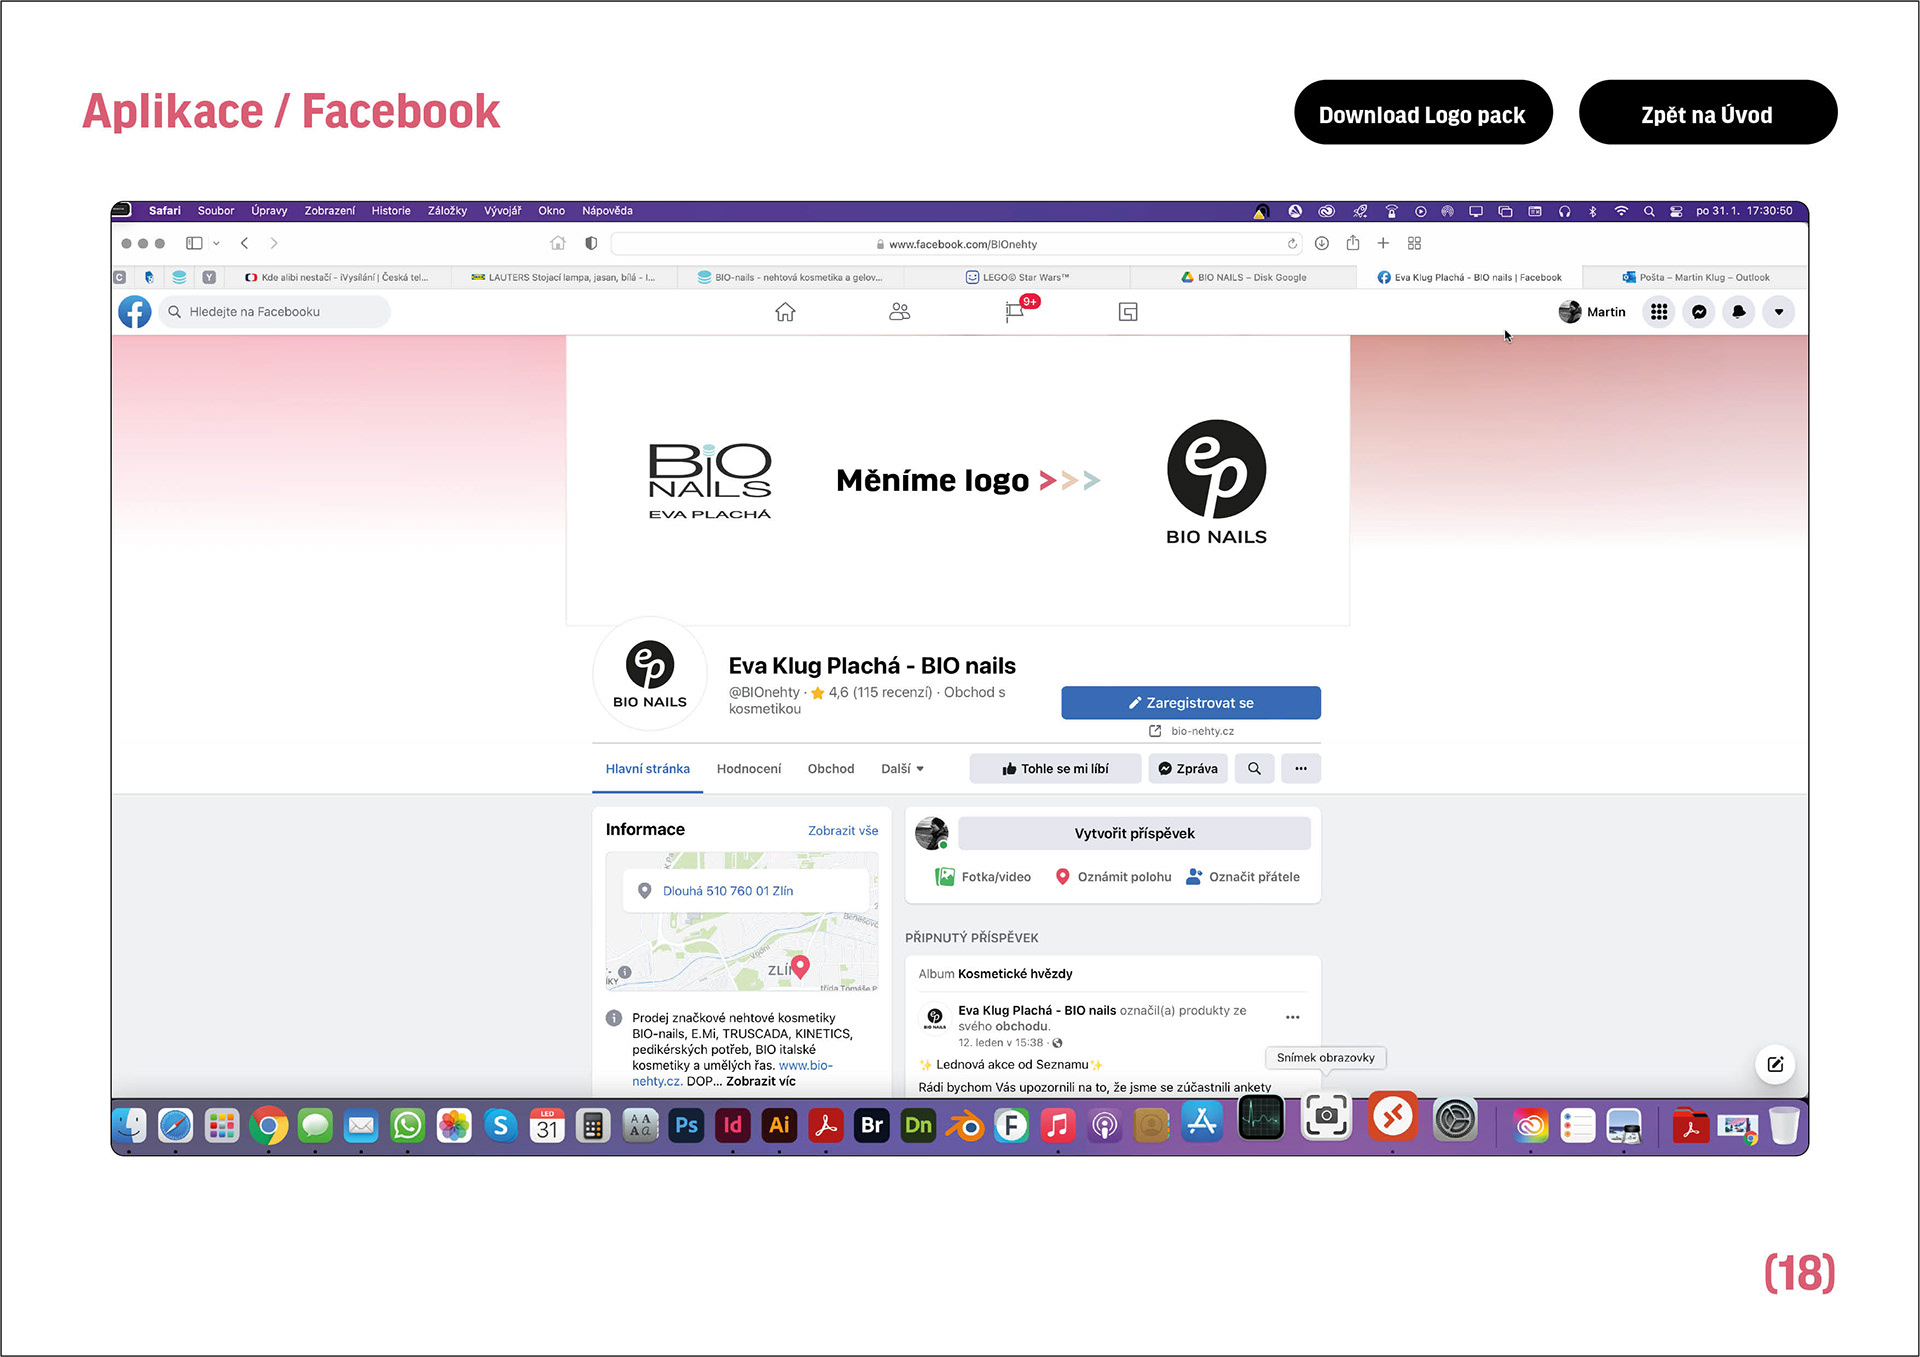Open the Facebook logo home icon

[135, 312]
